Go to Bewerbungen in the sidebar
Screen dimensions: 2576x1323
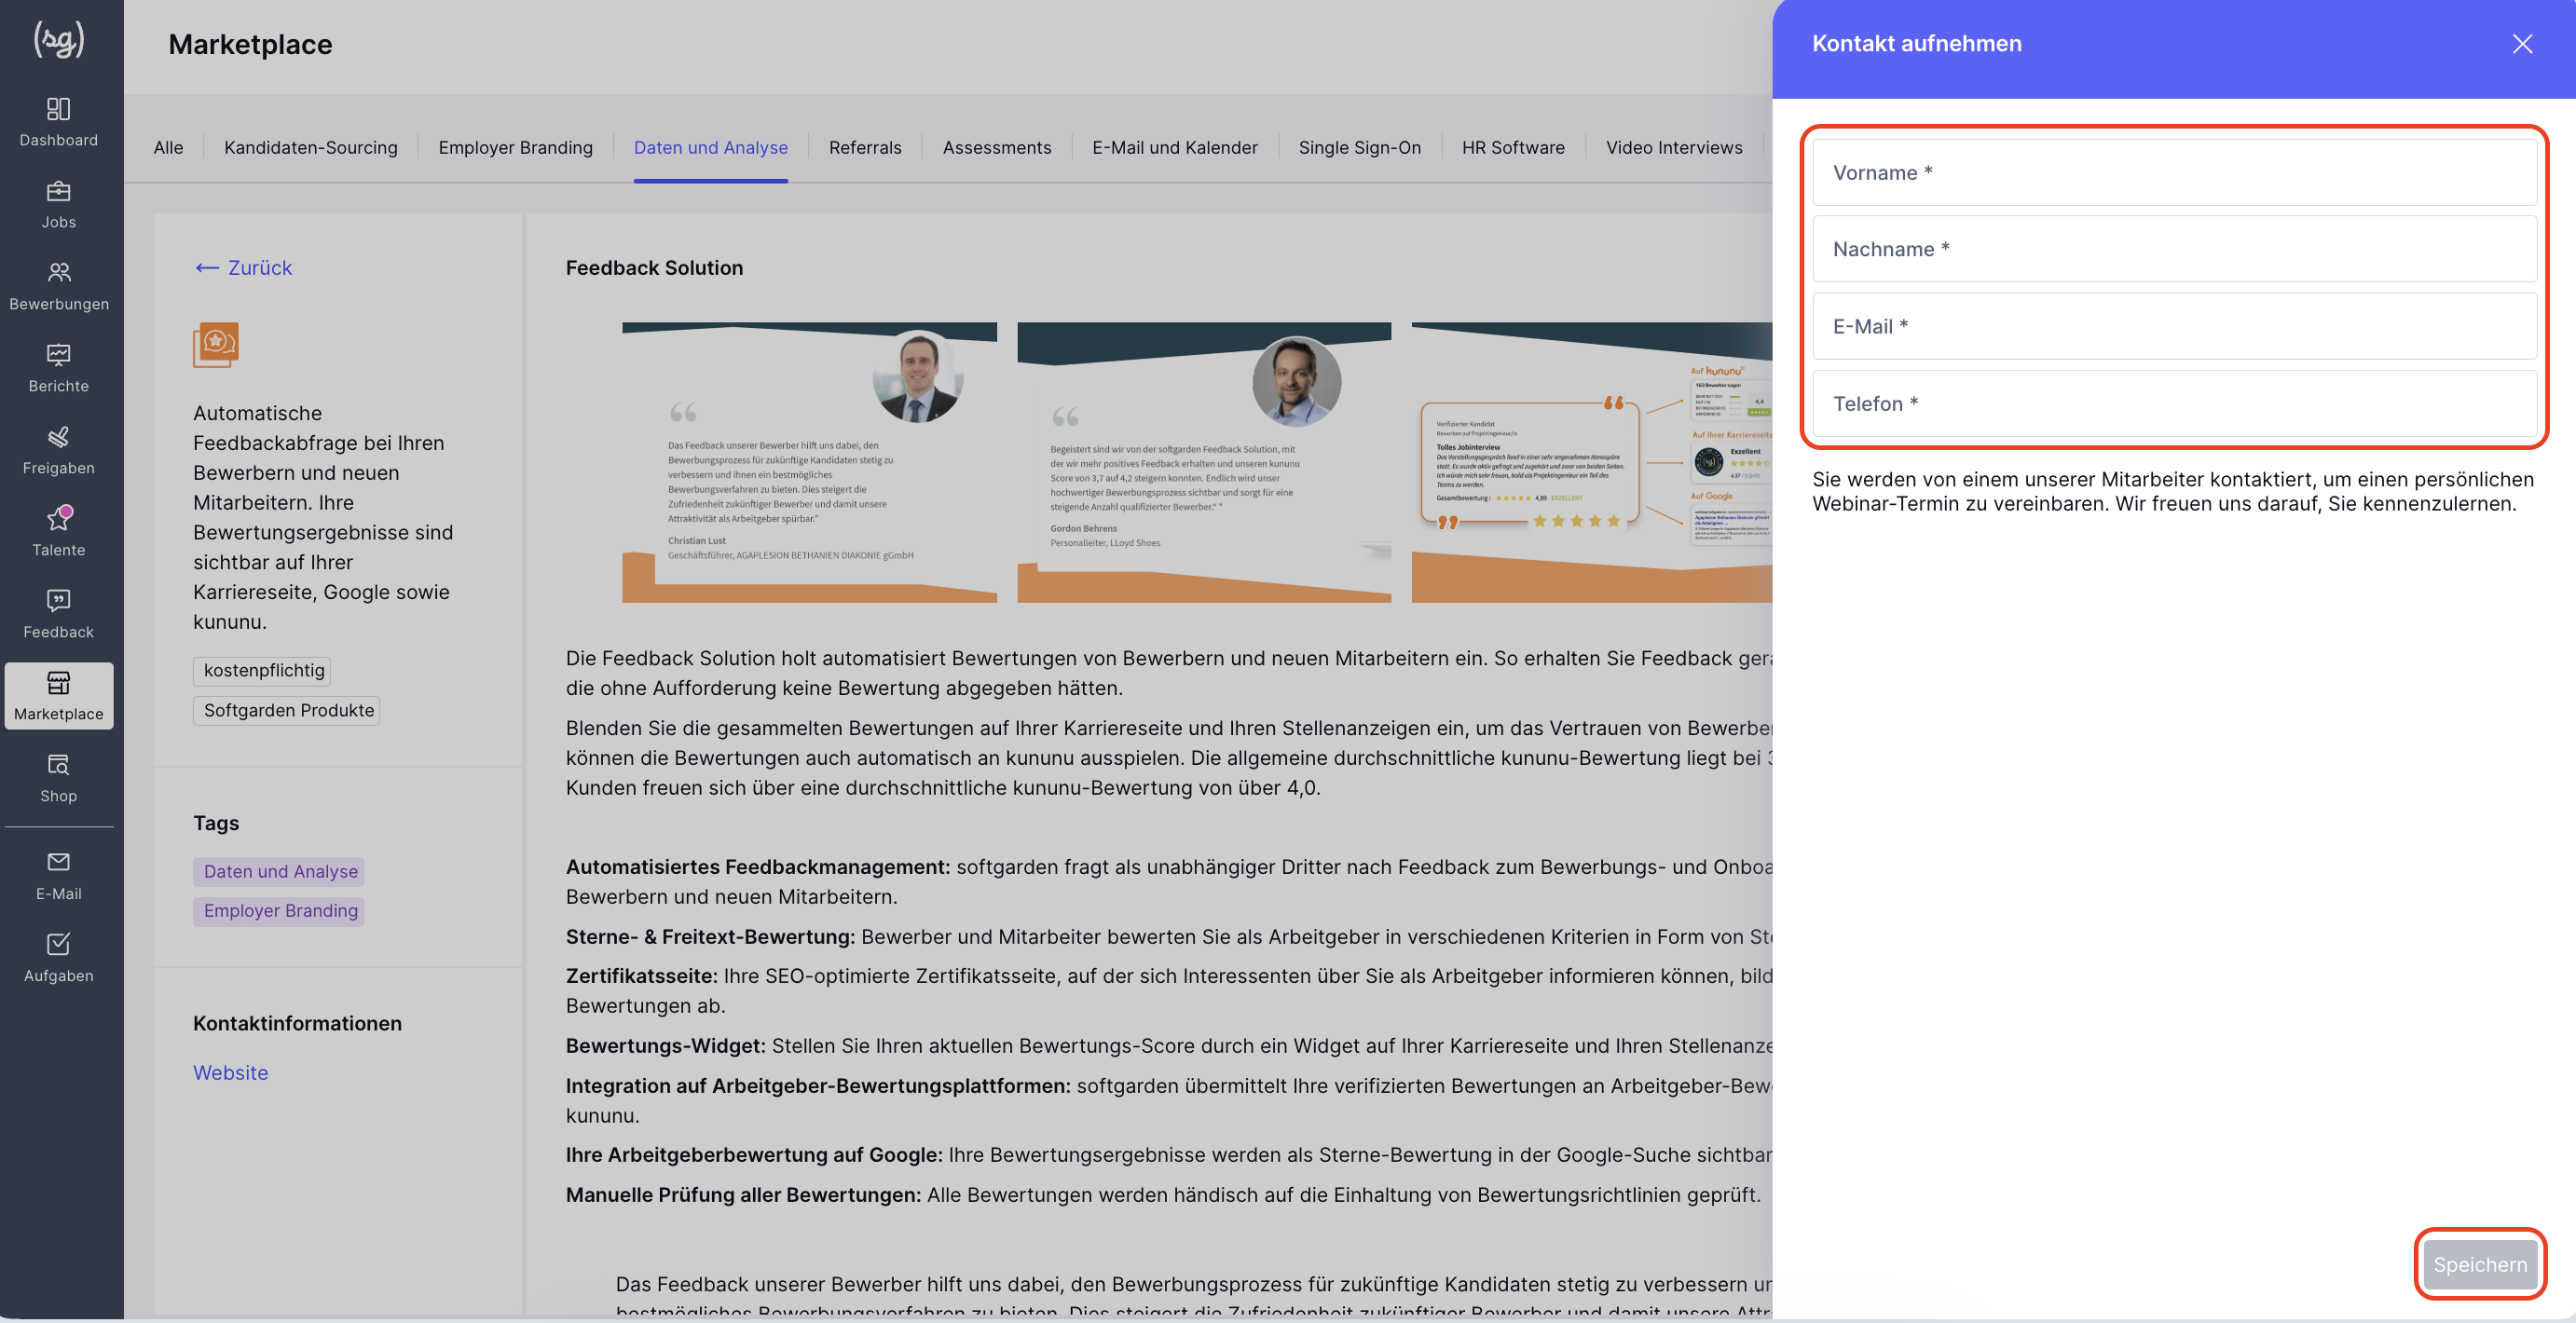tap(59, 285)
